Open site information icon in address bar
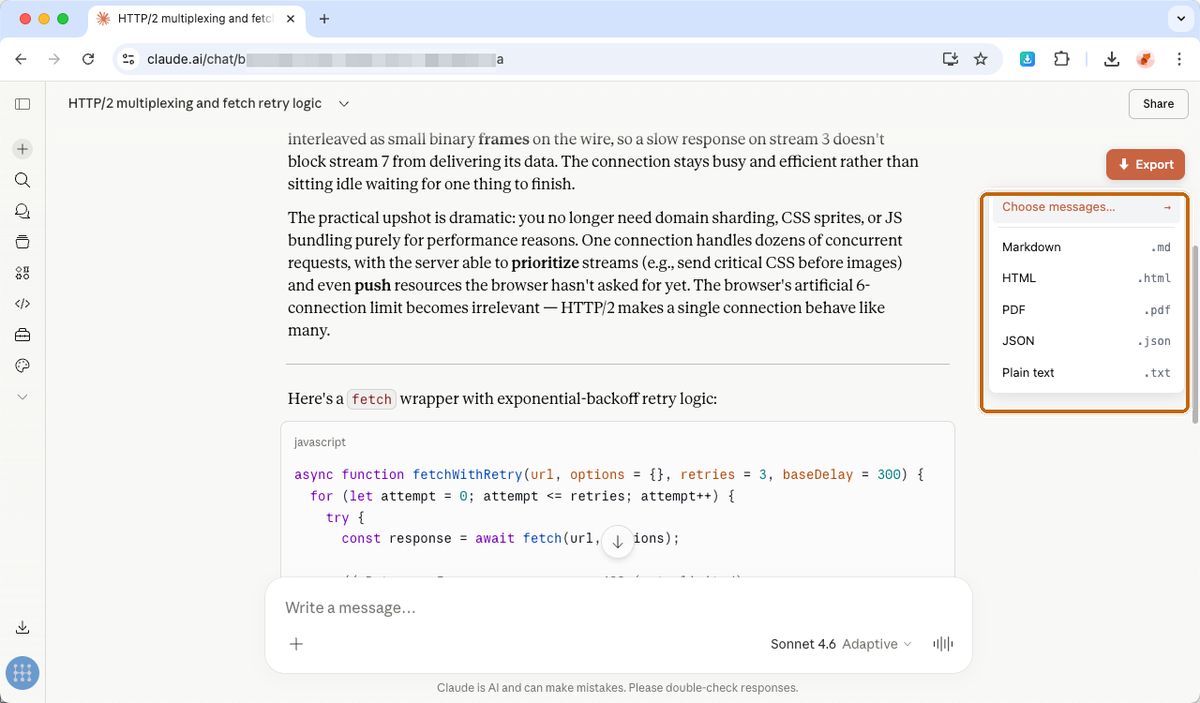 coord(128,60)
